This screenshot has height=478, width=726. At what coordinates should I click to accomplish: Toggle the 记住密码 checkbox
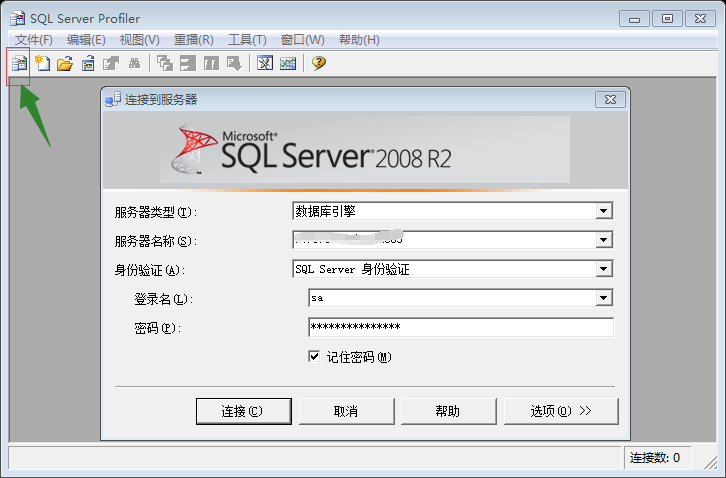pos(314,356)
